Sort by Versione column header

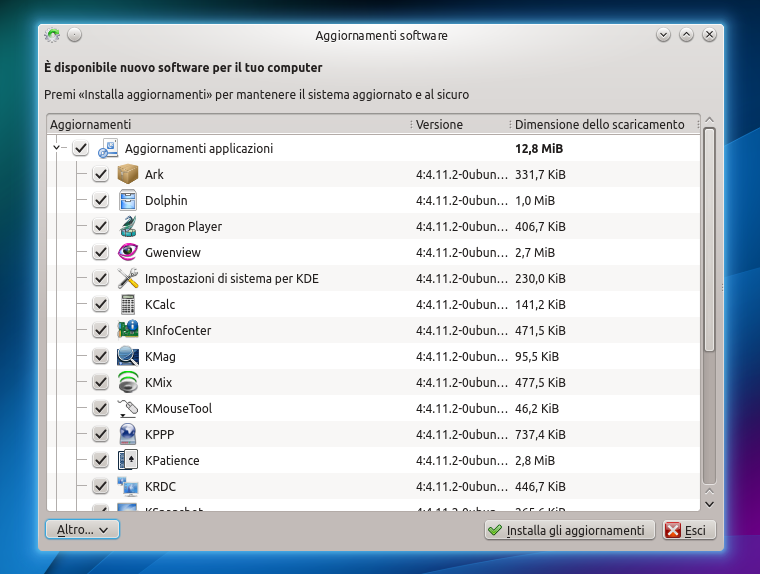(460, 125)
